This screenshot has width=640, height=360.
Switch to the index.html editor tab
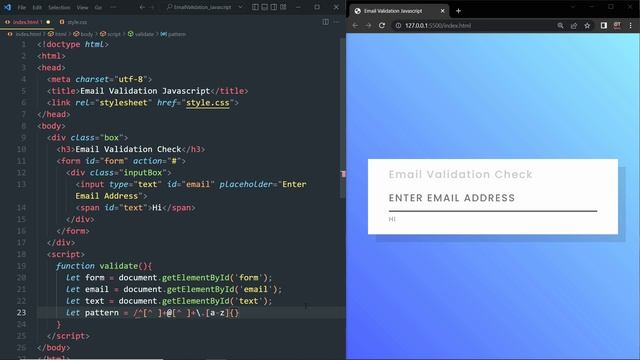point(27,22)
